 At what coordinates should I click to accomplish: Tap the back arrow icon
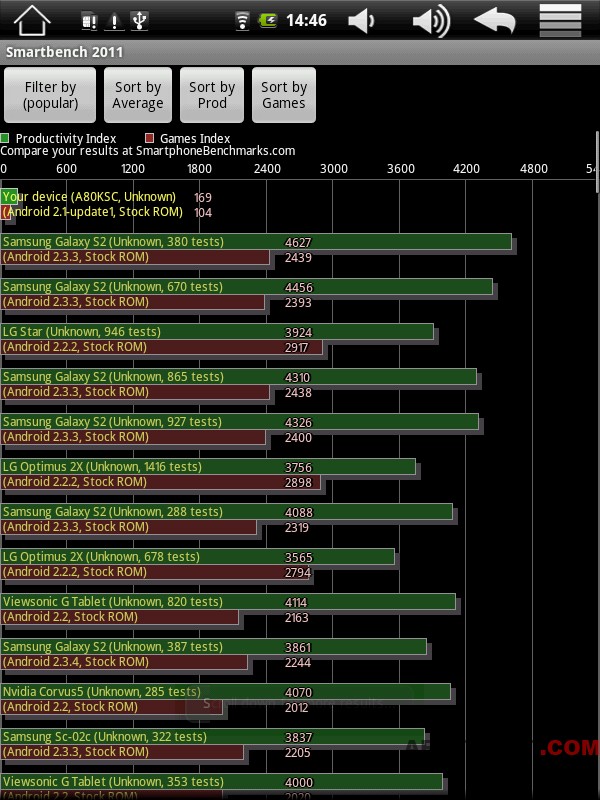495,21
